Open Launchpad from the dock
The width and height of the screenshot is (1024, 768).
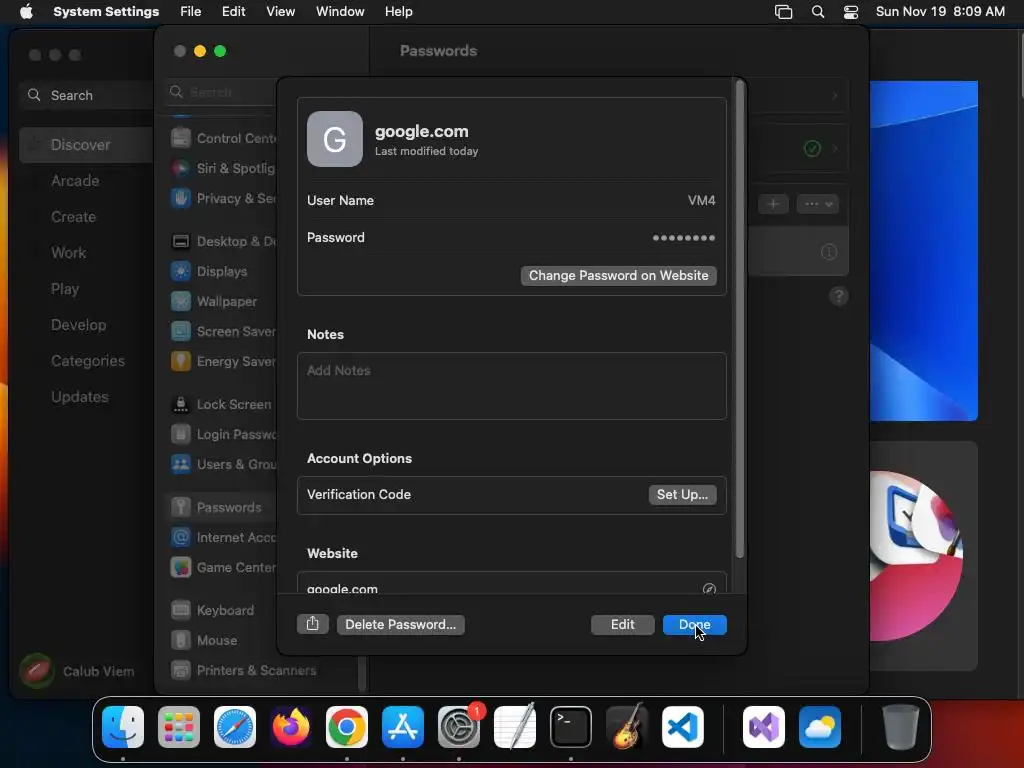[179, 727]
